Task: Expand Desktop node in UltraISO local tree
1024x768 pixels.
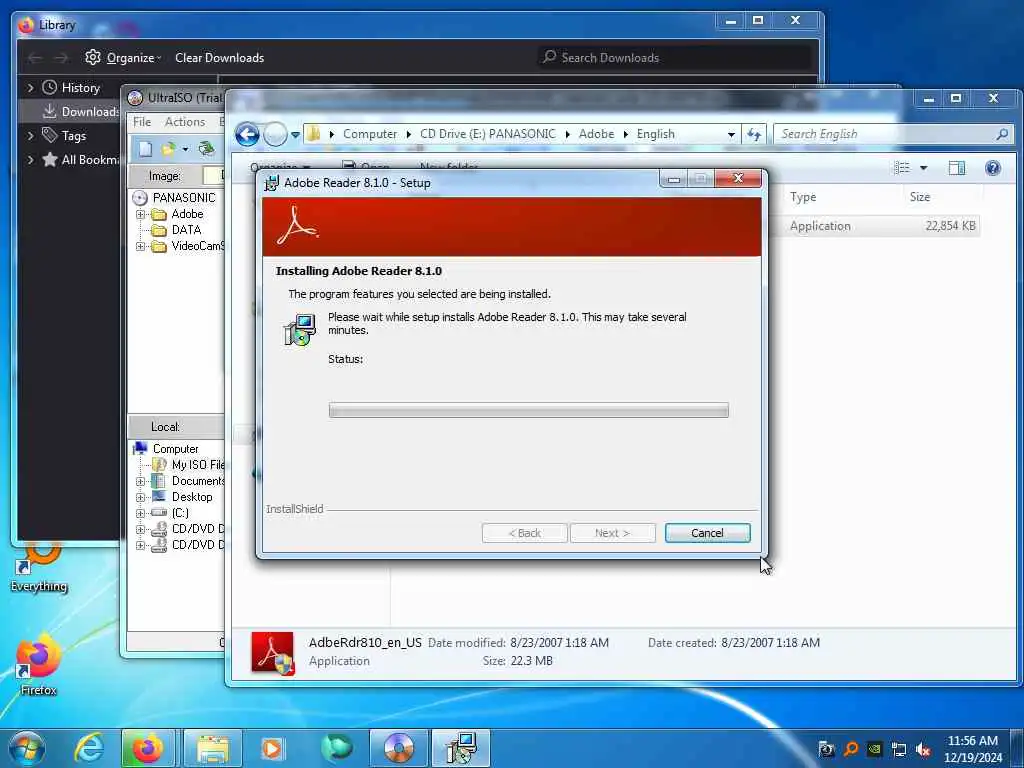Action: (140, 497)
